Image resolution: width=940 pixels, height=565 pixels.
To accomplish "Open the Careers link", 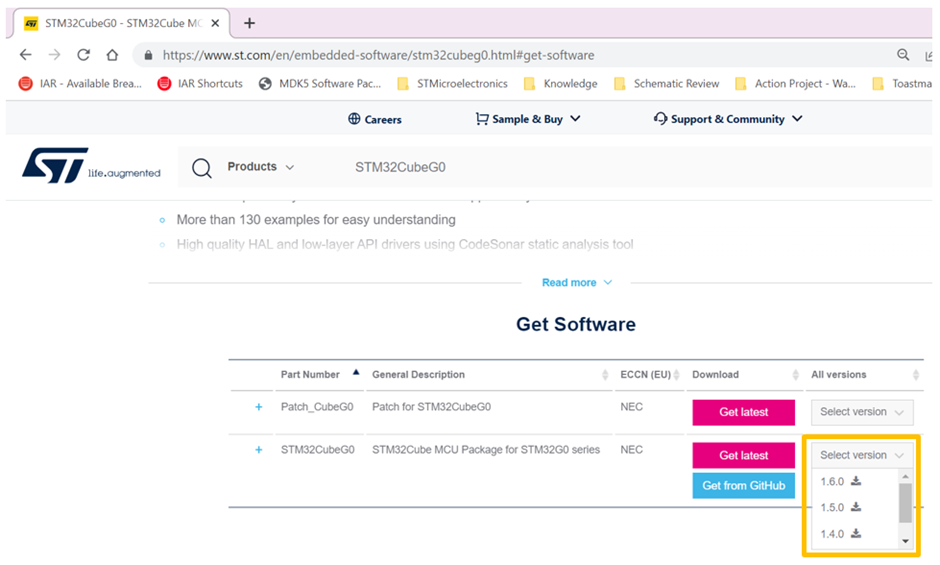I will pyautogui.click(x=375, y=119).
